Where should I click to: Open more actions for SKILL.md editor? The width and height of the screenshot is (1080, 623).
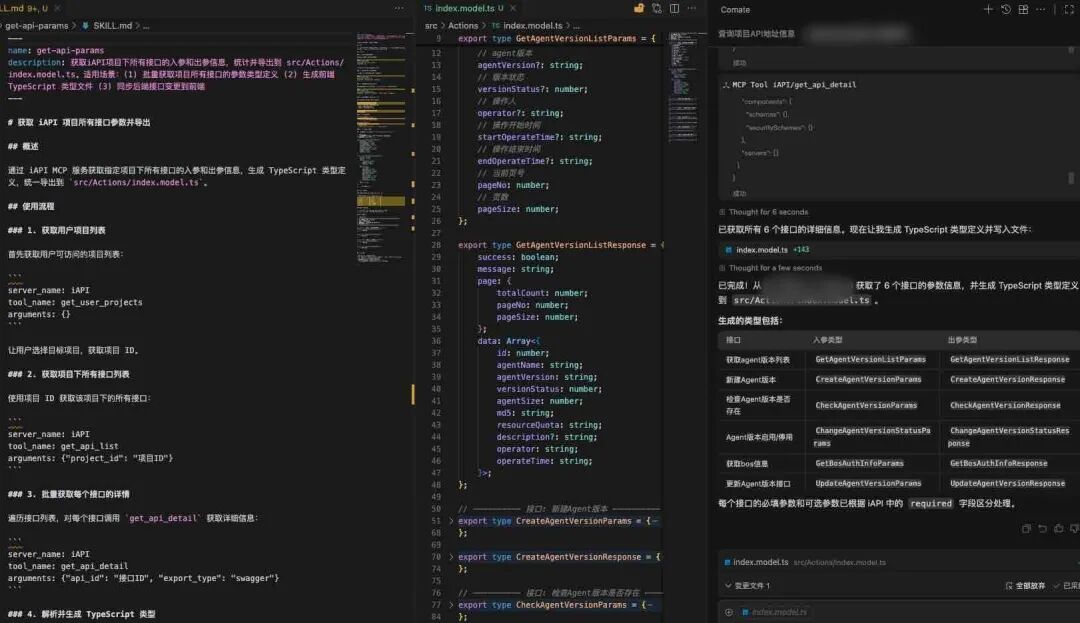(399, 8)
